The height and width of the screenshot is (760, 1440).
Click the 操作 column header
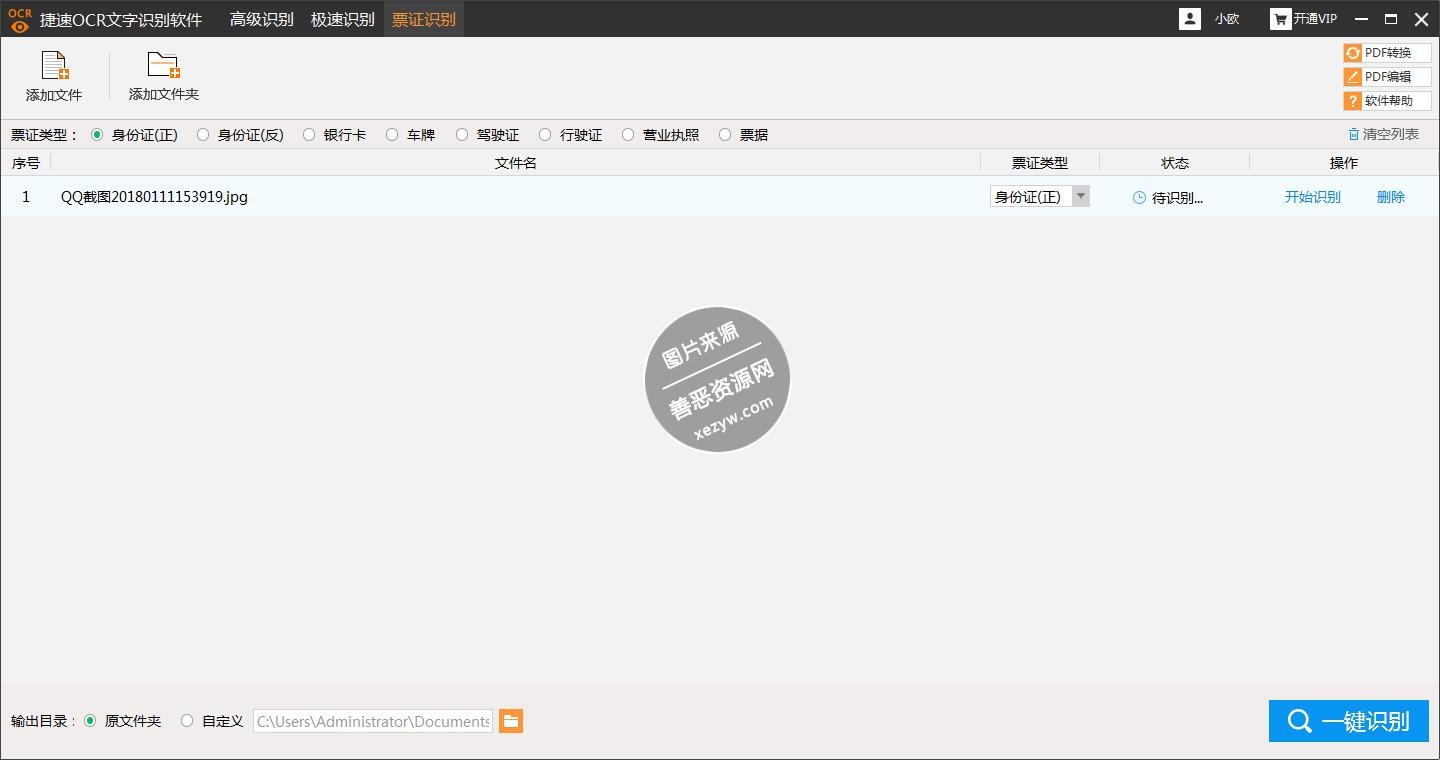[x=1344, y=163]
